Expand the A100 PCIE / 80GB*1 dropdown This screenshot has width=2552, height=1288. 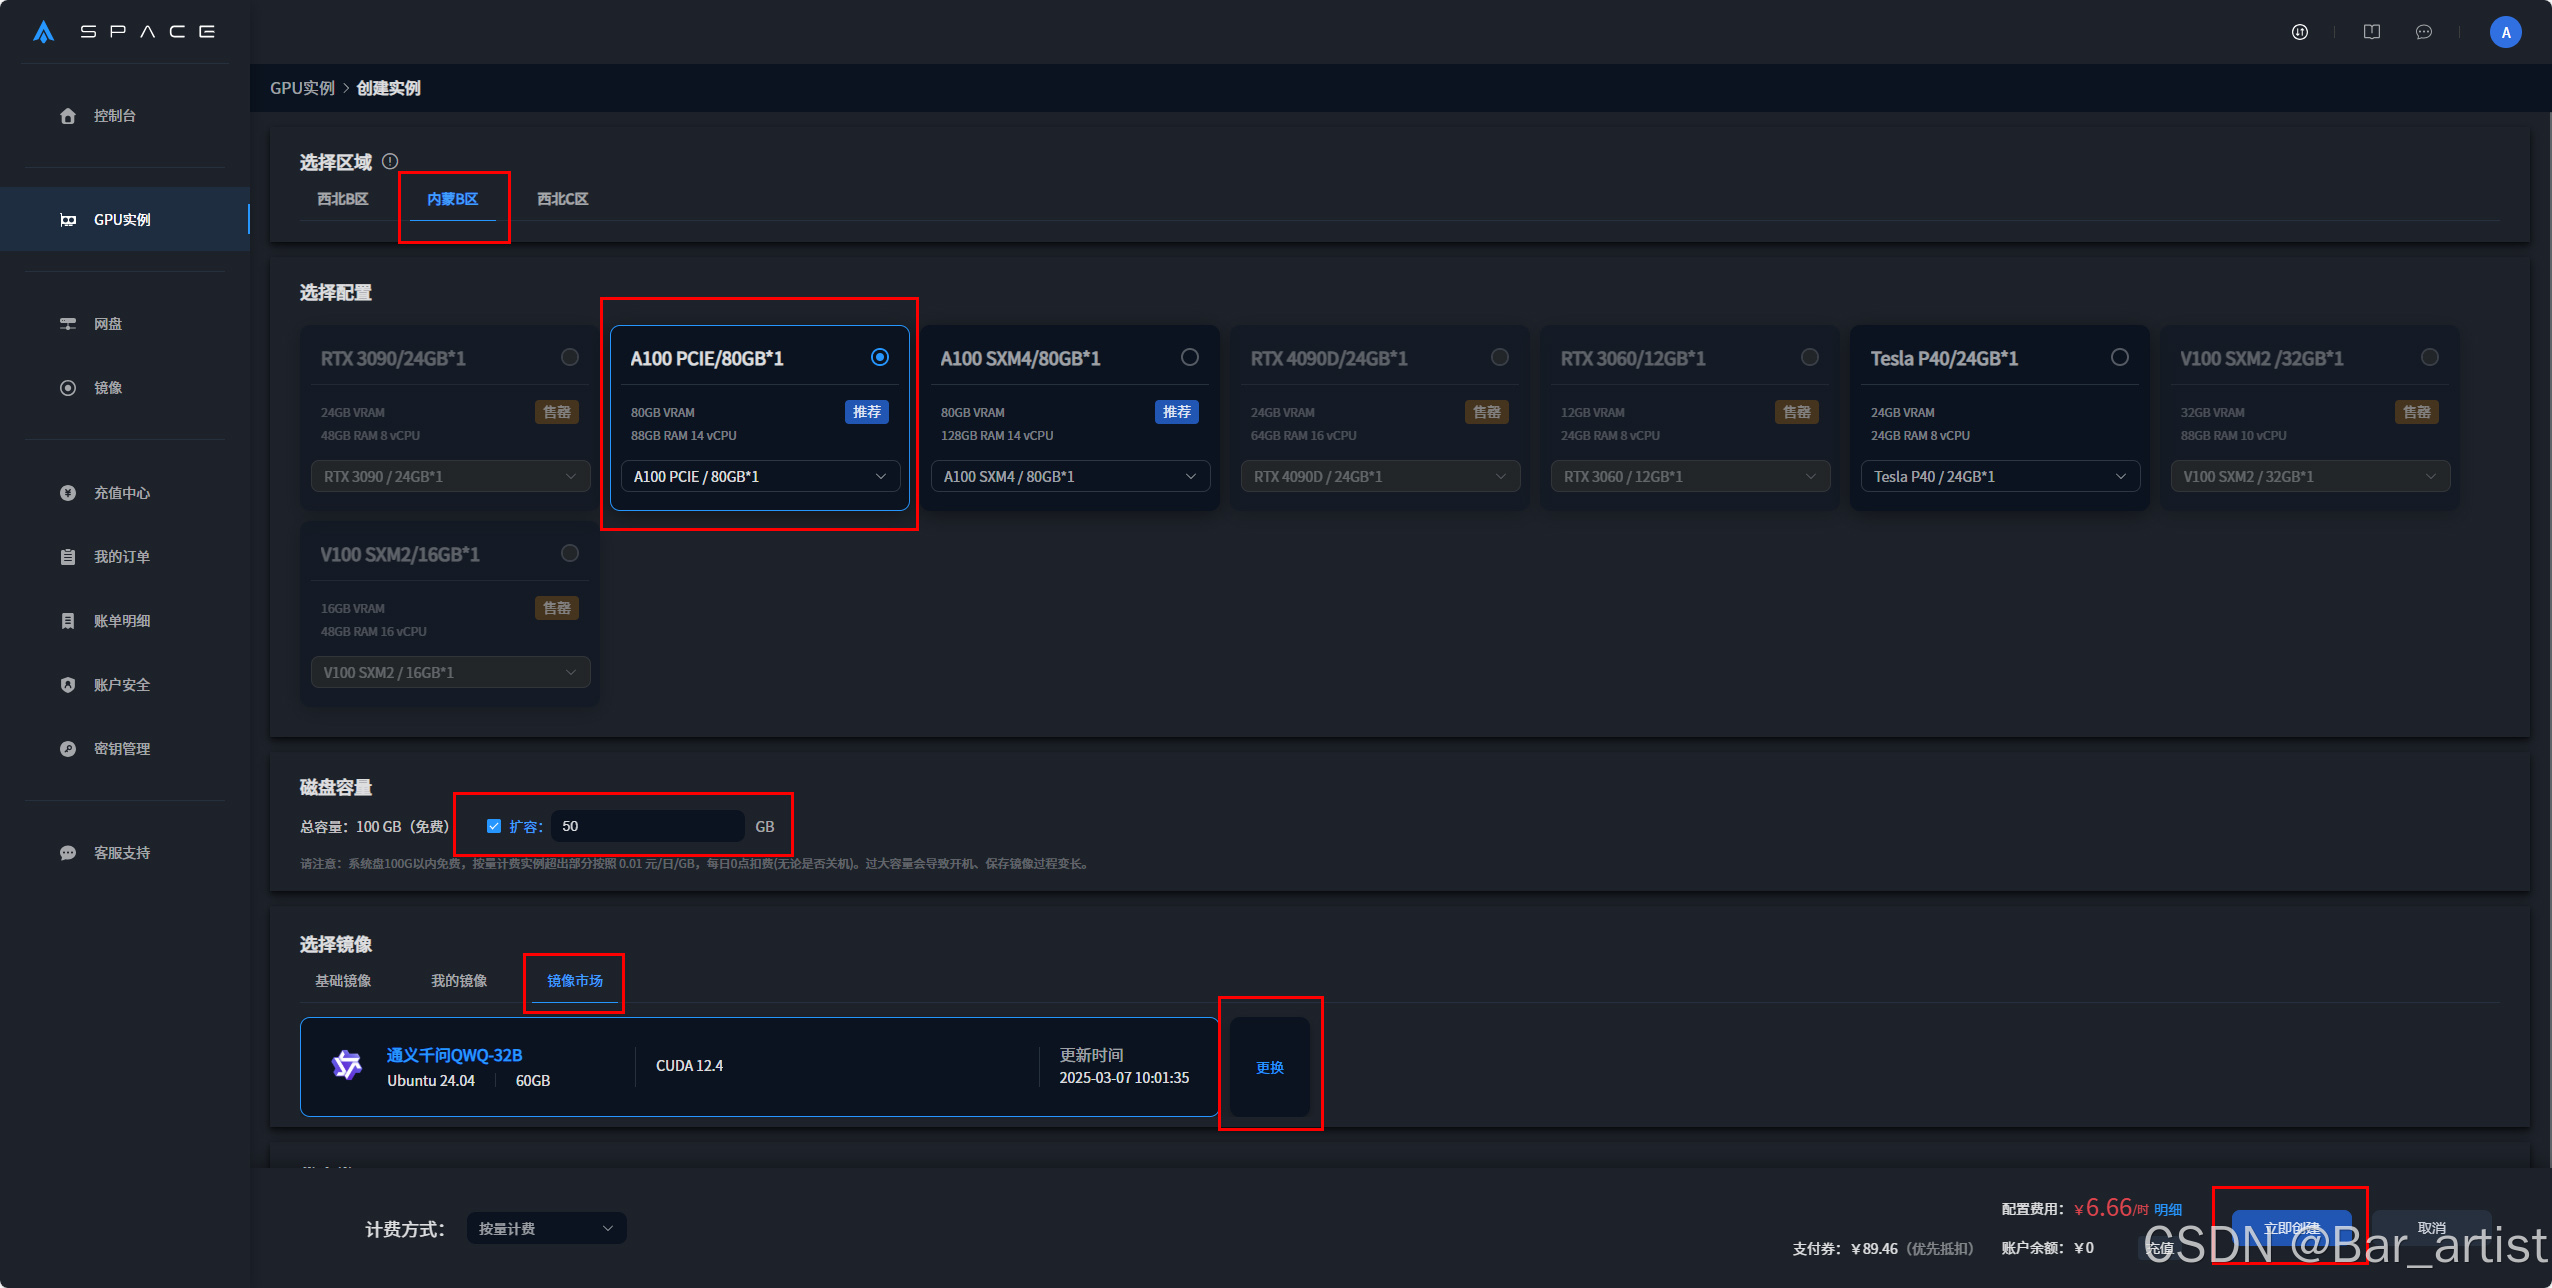[759, 476]
